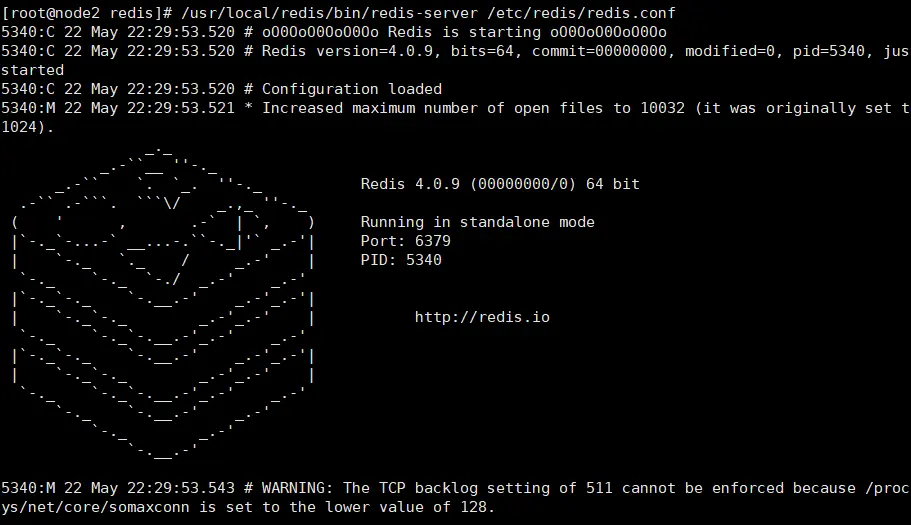Click the http://redis.io URL

tap(482, 317)
